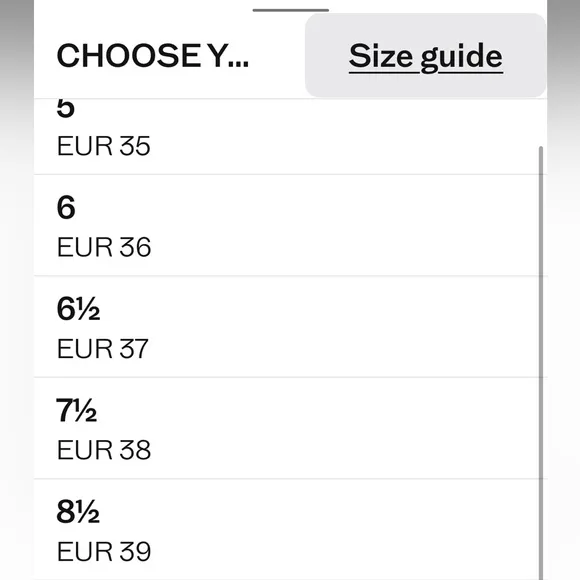
Task: Pick the 7½ size row
Action: tap(290, 428)
